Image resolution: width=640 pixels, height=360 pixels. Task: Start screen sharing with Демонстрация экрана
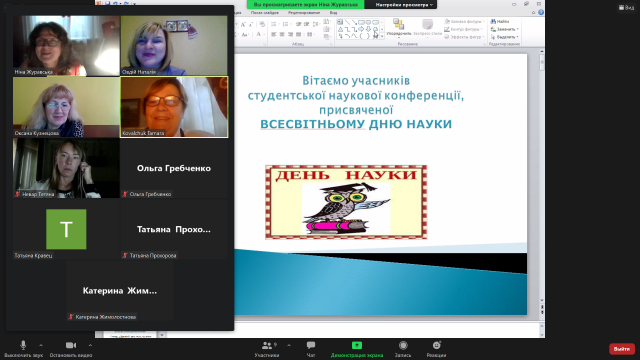pyautogui.click(x=357, y=349)
